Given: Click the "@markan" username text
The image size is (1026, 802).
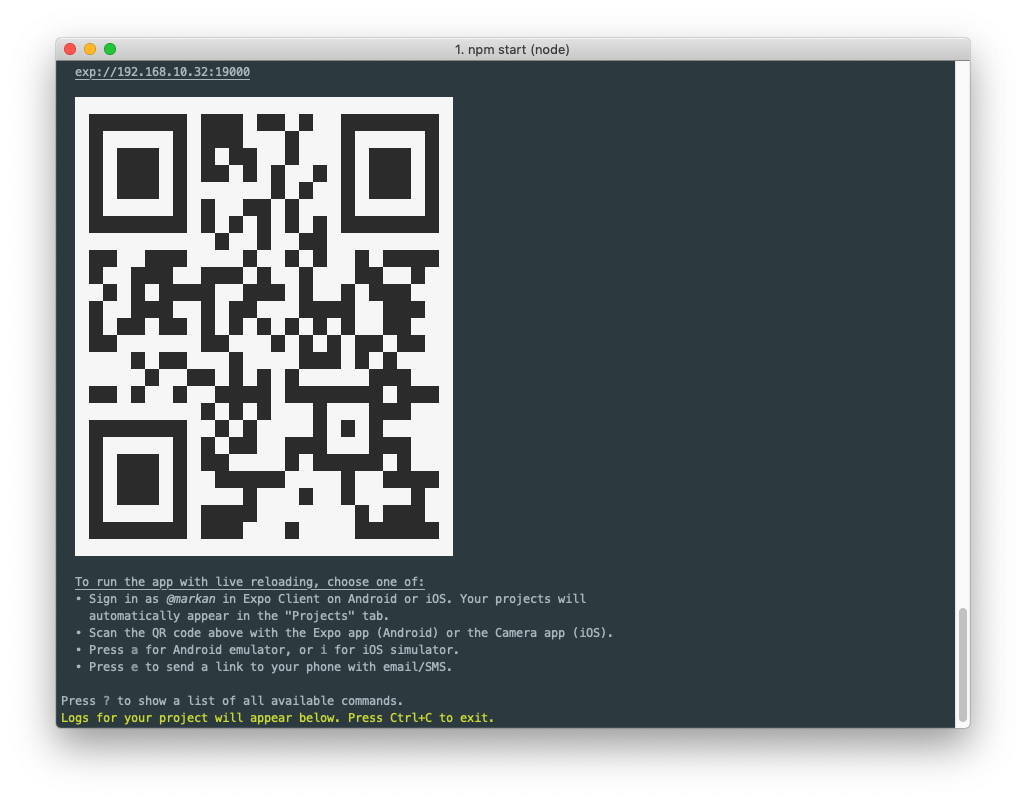Looking at the screenshot, I should [190, 599].
